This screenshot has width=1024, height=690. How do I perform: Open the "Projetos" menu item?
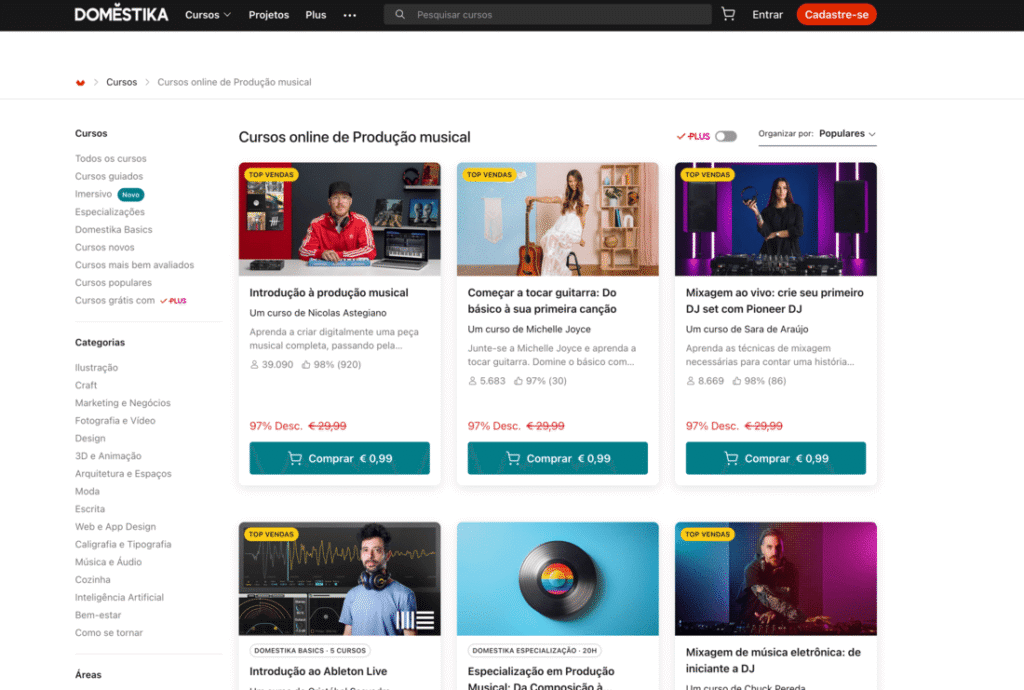pos(268,14)
